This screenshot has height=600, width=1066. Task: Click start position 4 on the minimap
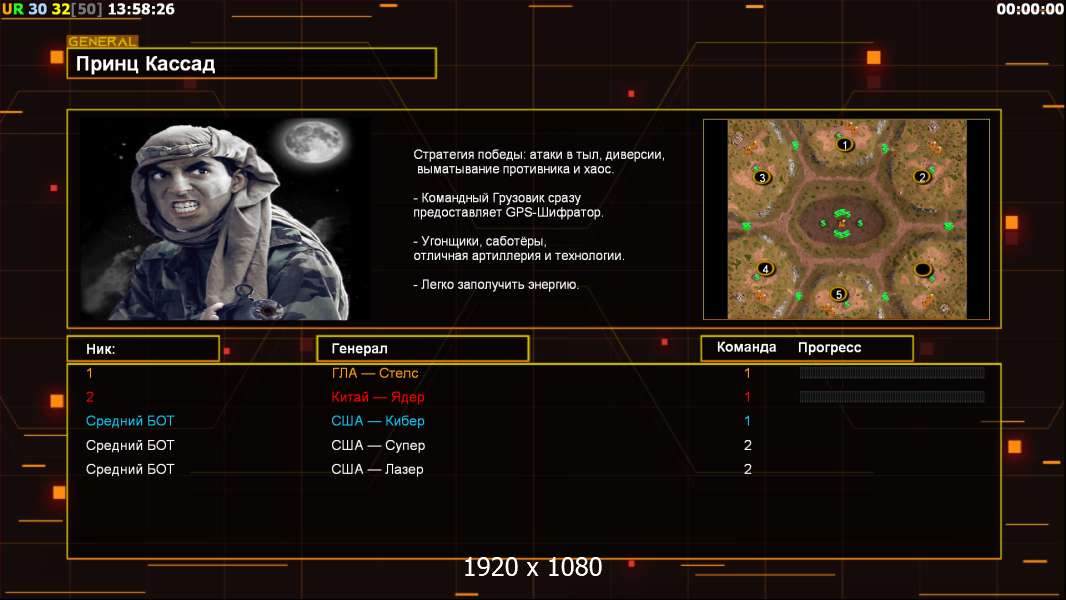click(x=766, y=268)
